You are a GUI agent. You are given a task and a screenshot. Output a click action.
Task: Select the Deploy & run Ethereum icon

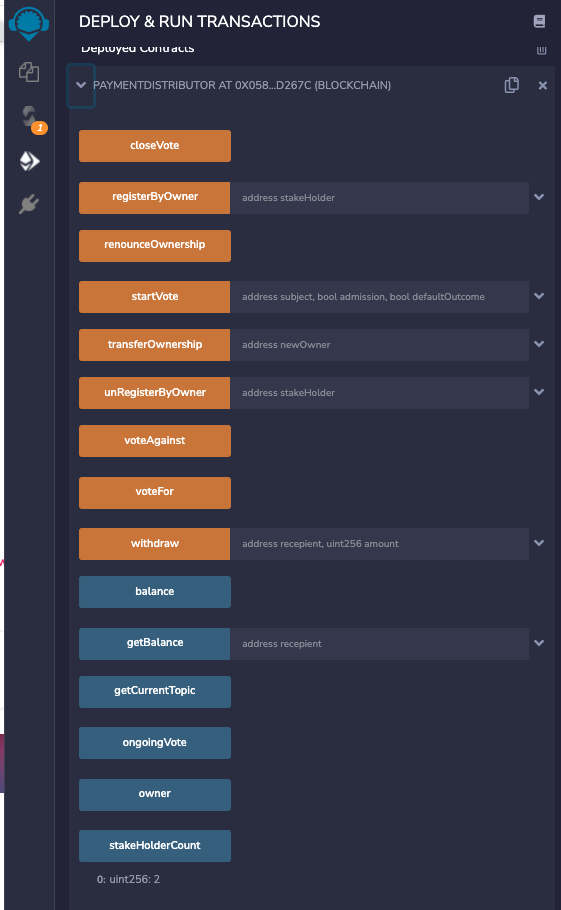click(x=30, y=161)
